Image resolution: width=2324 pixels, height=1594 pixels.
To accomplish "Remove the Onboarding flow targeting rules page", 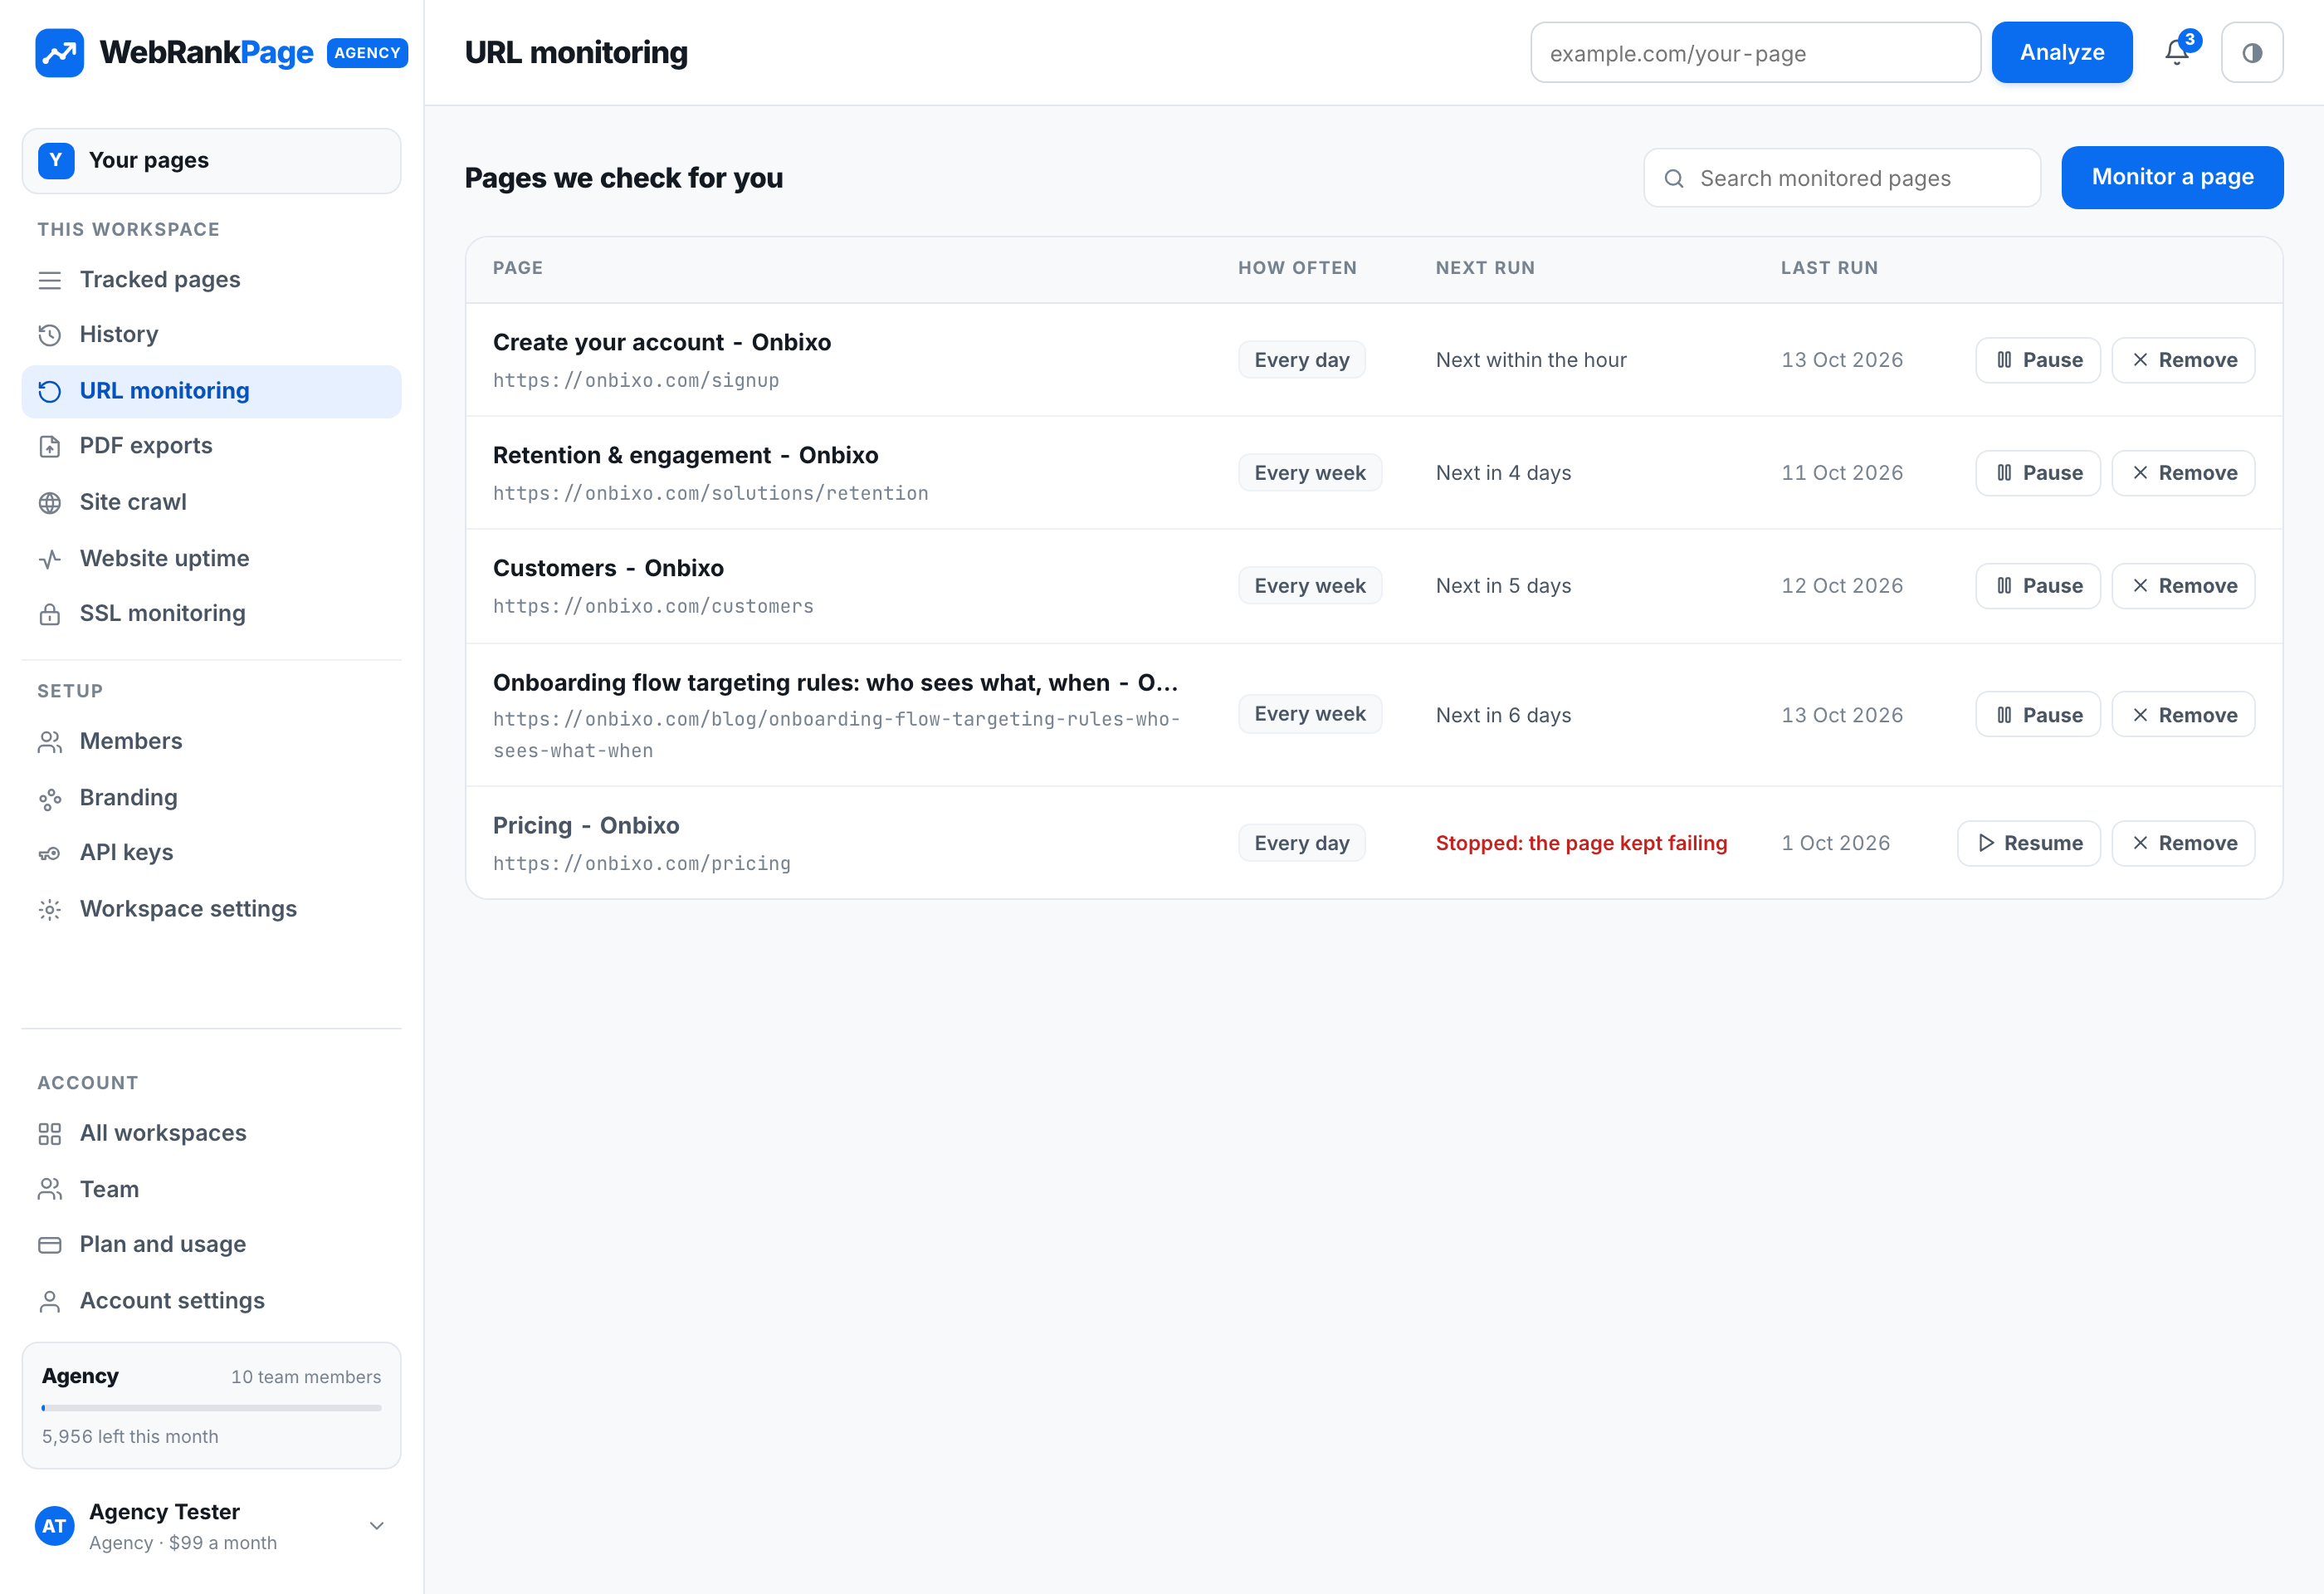I will pyautogui.click(x=2183, y=715).
